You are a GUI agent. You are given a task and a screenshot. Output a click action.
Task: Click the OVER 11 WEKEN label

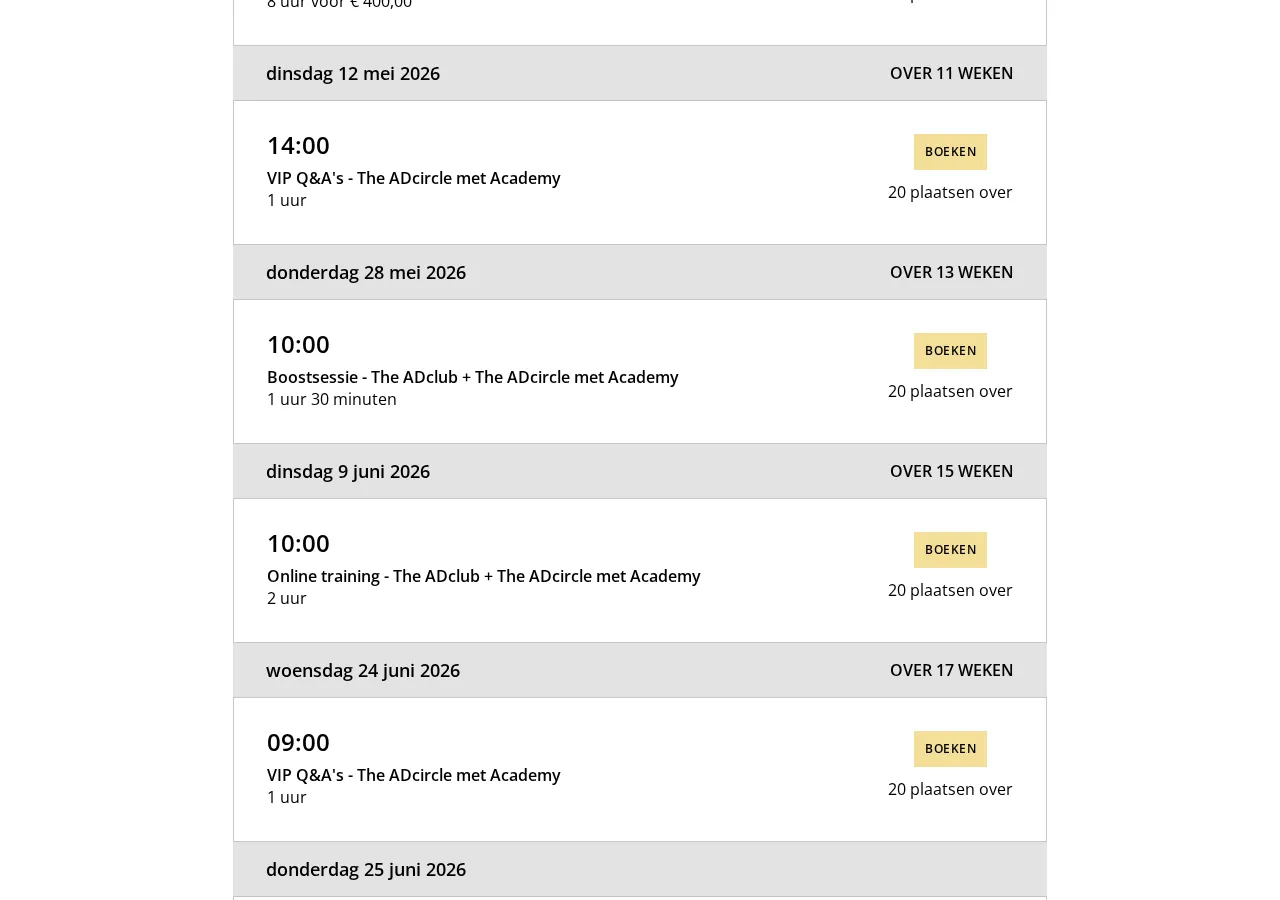coord(952,73)
